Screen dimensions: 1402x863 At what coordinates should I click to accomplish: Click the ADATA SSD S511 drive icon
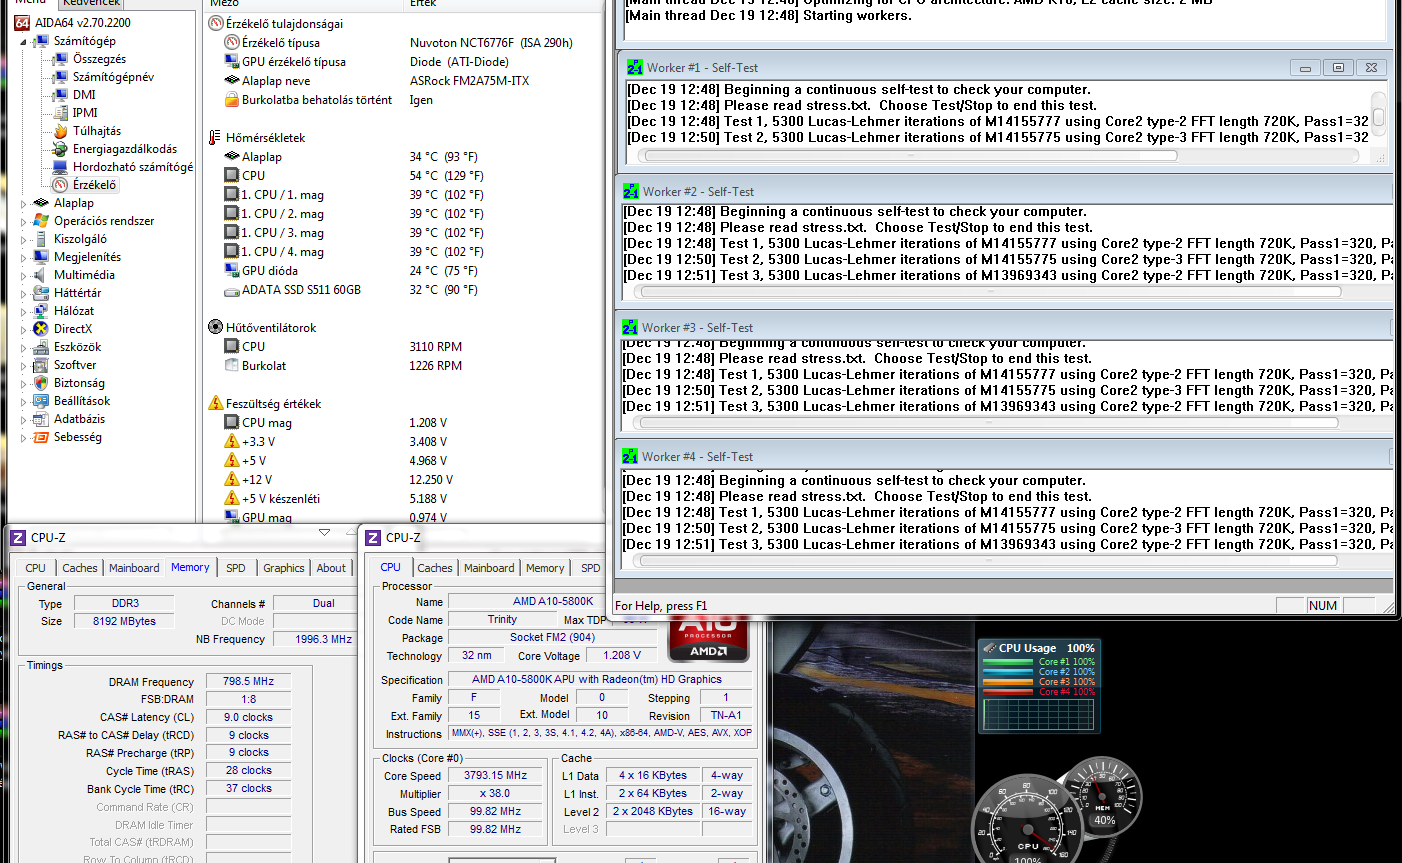point(232,290)
